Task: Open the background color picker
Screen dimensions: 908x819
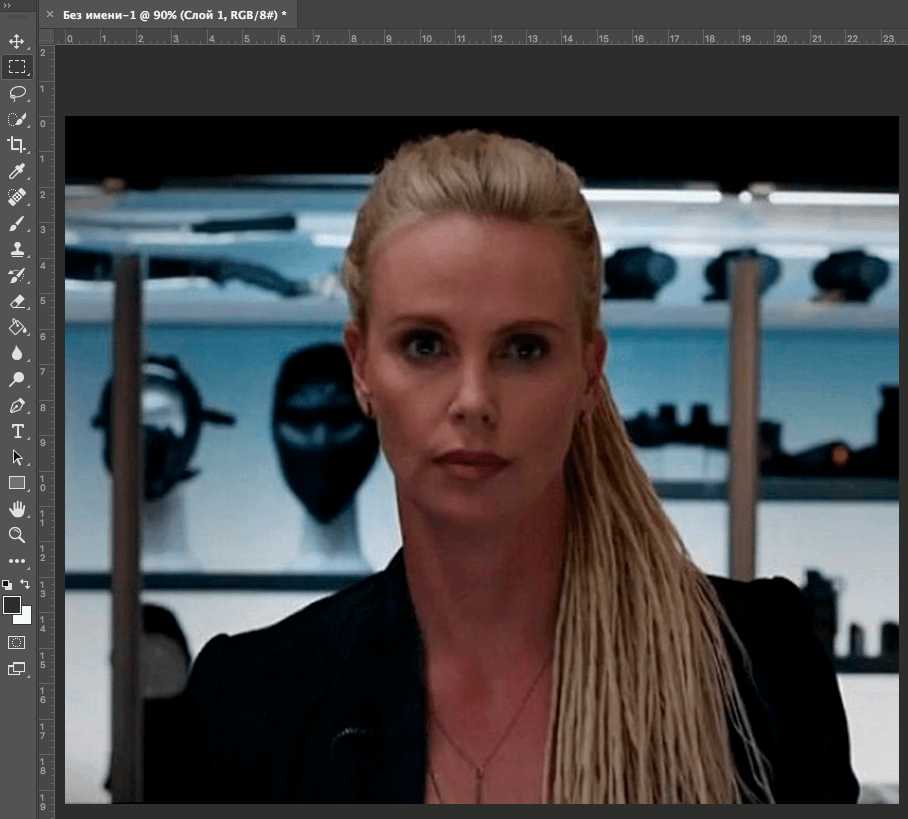Action: click(25, 617)
